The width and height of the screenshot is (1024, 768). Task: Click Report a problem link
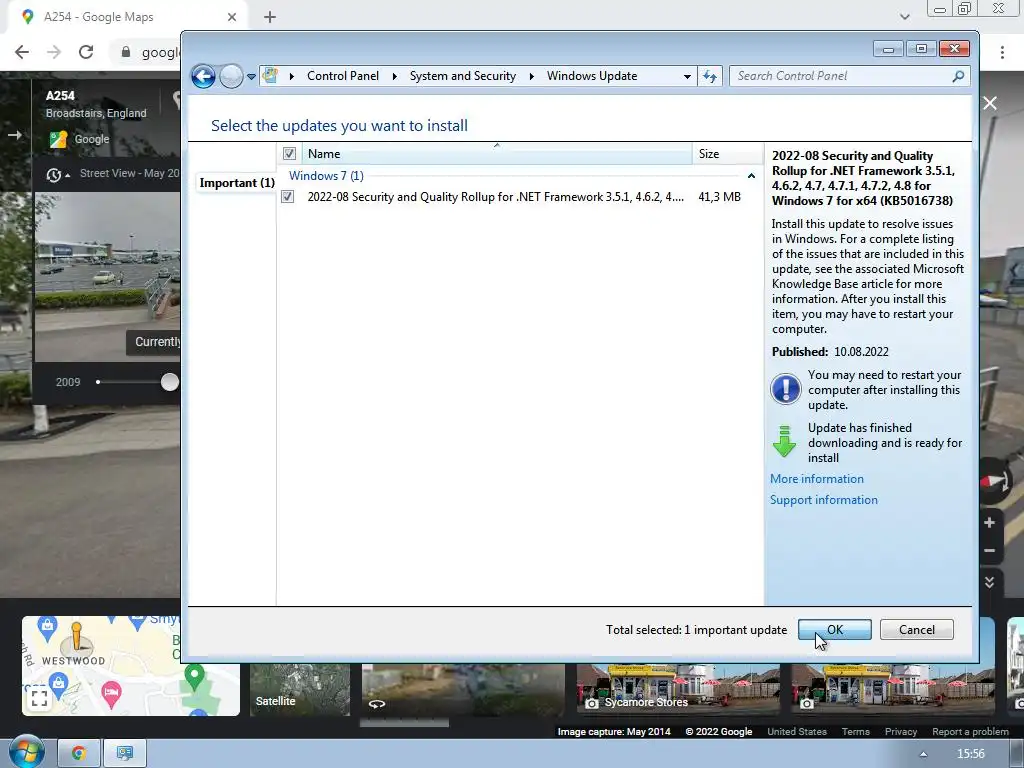pyautogui.click(x=970, y=731)
